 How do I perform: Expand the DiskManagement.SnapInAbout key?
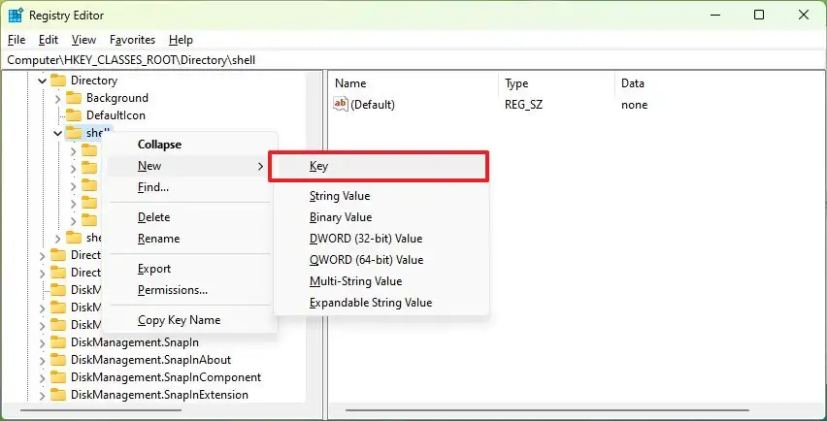42,360
